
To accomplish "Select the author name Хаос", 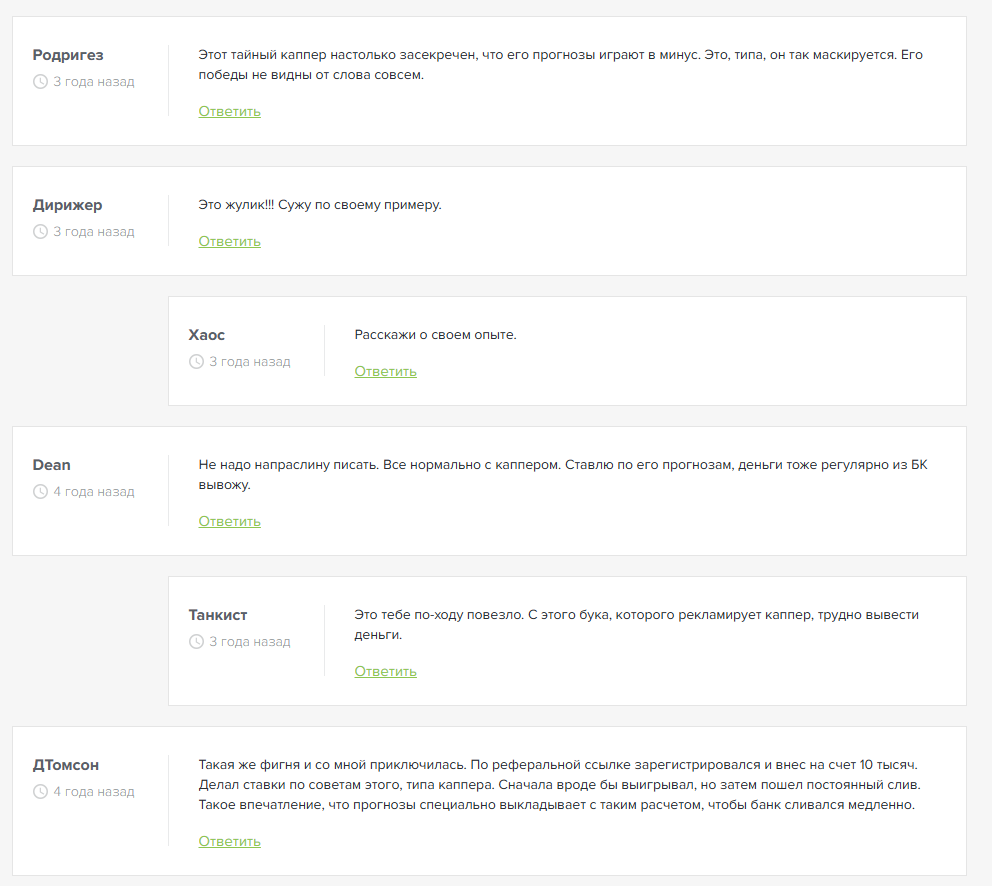I will coord(207,335).
